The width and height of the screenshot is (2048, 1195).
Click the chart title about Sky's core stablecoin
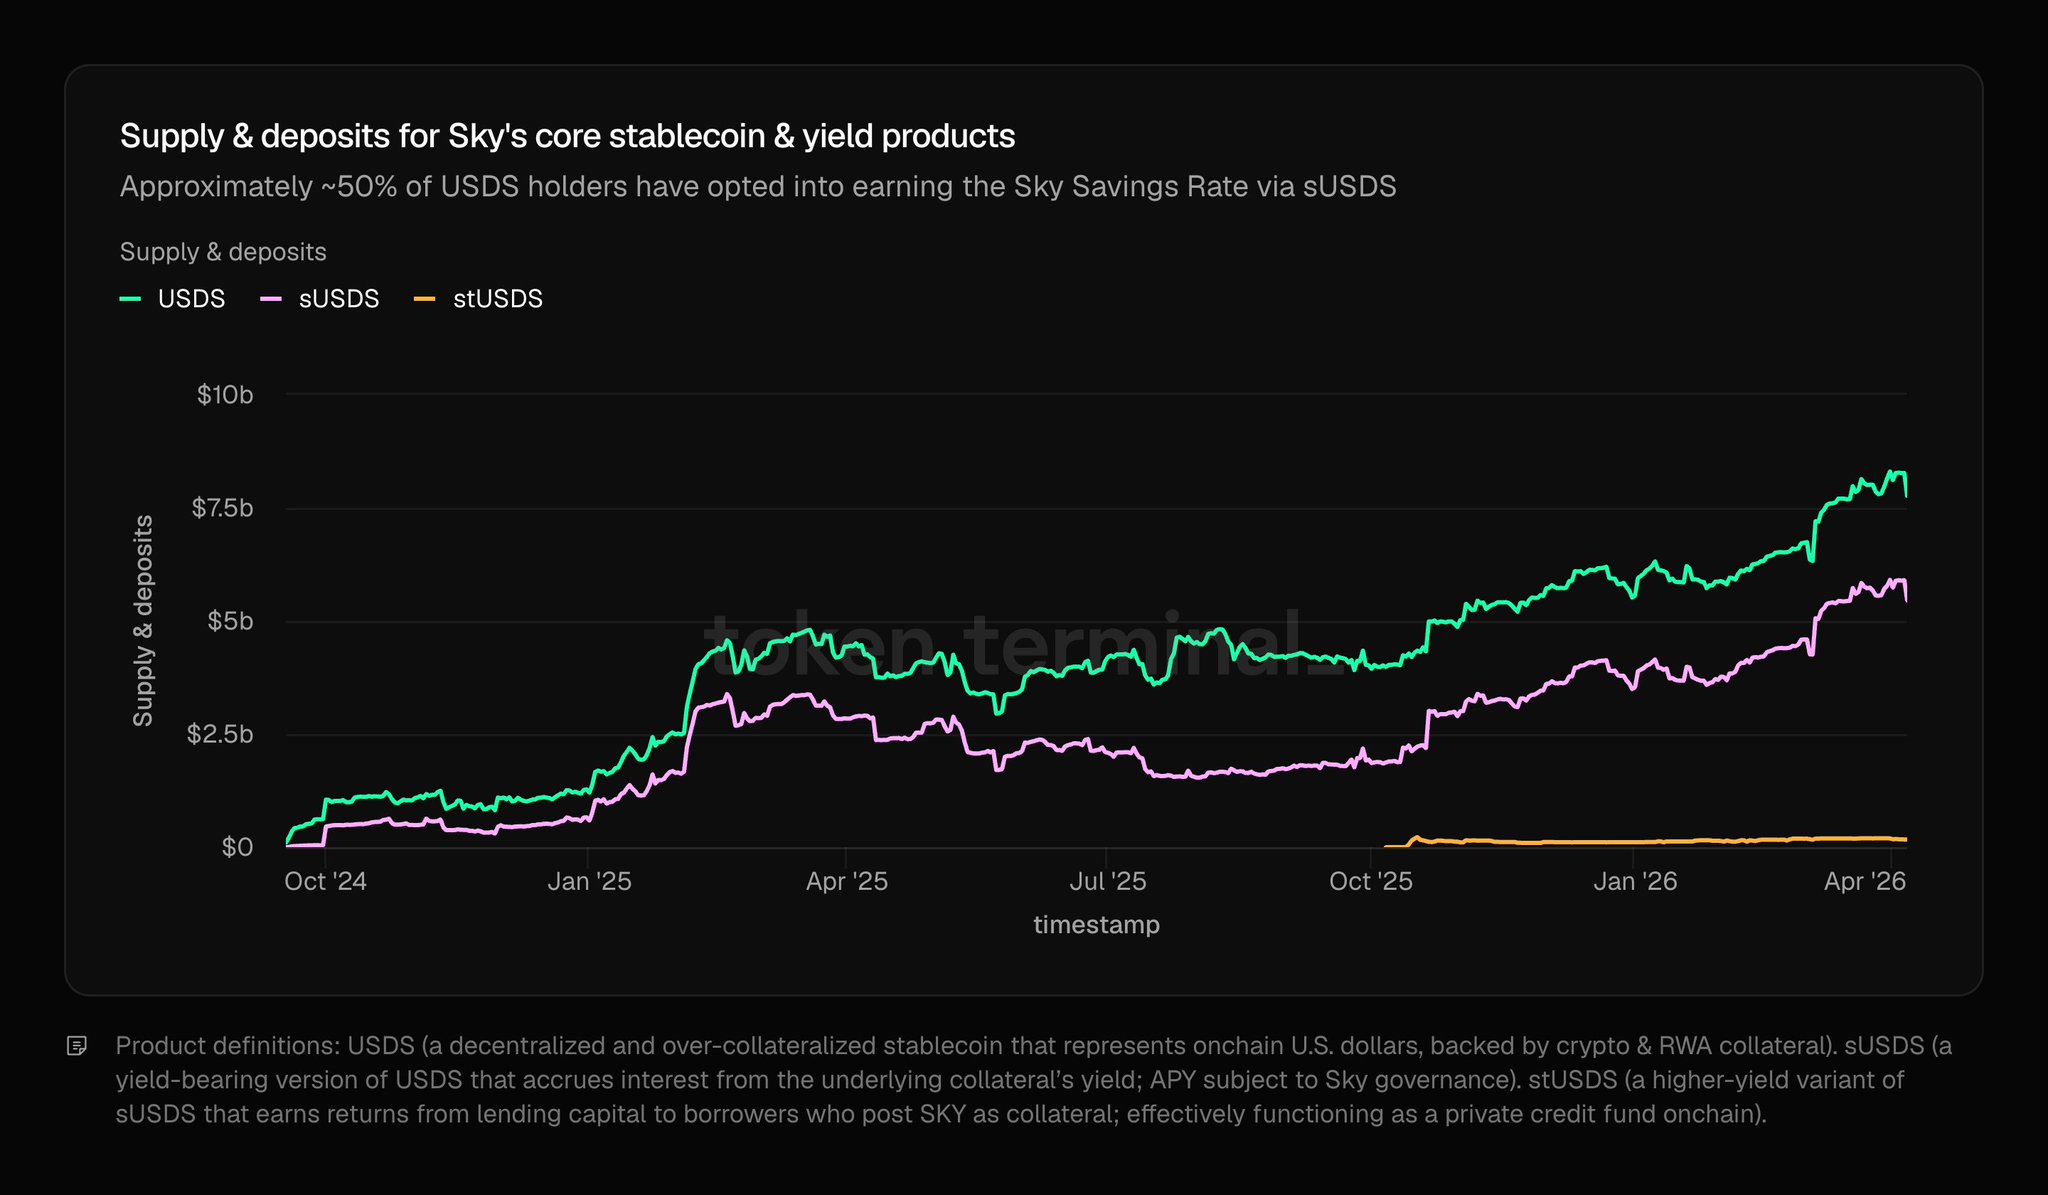point(567,136)
